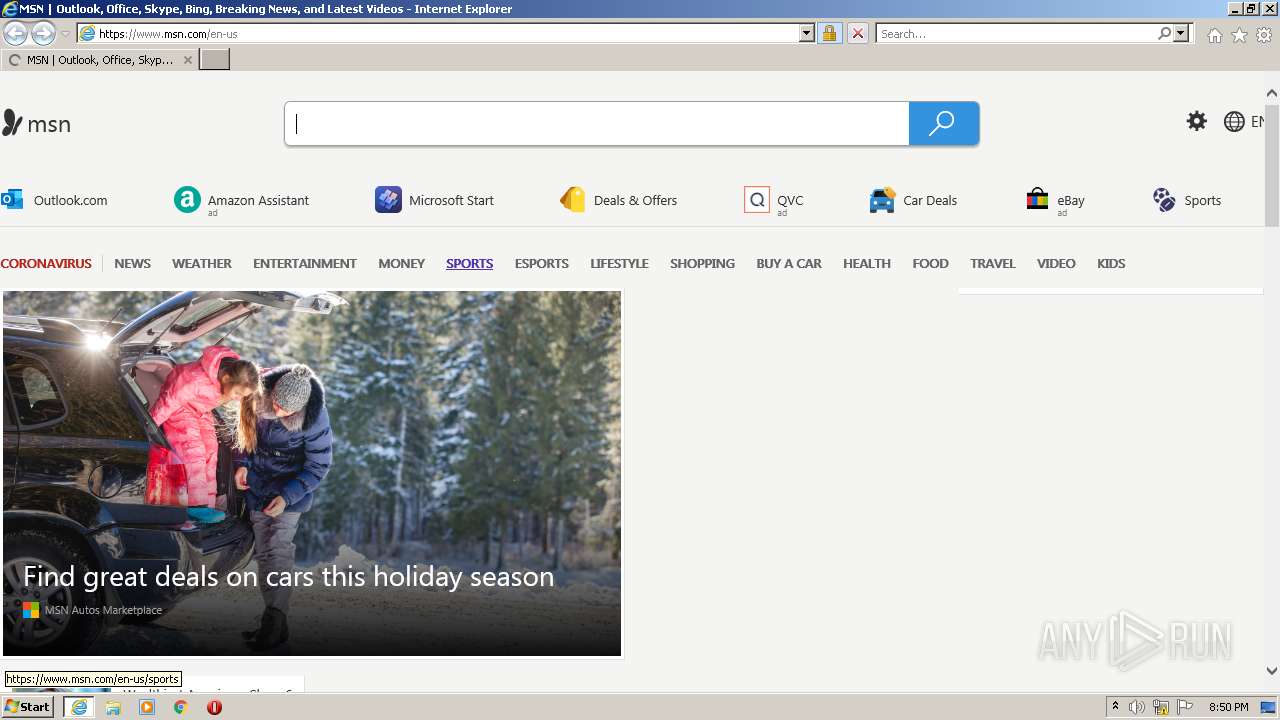
Task: Open MSN settings gear icon
Action: (x=1196, y=122)
